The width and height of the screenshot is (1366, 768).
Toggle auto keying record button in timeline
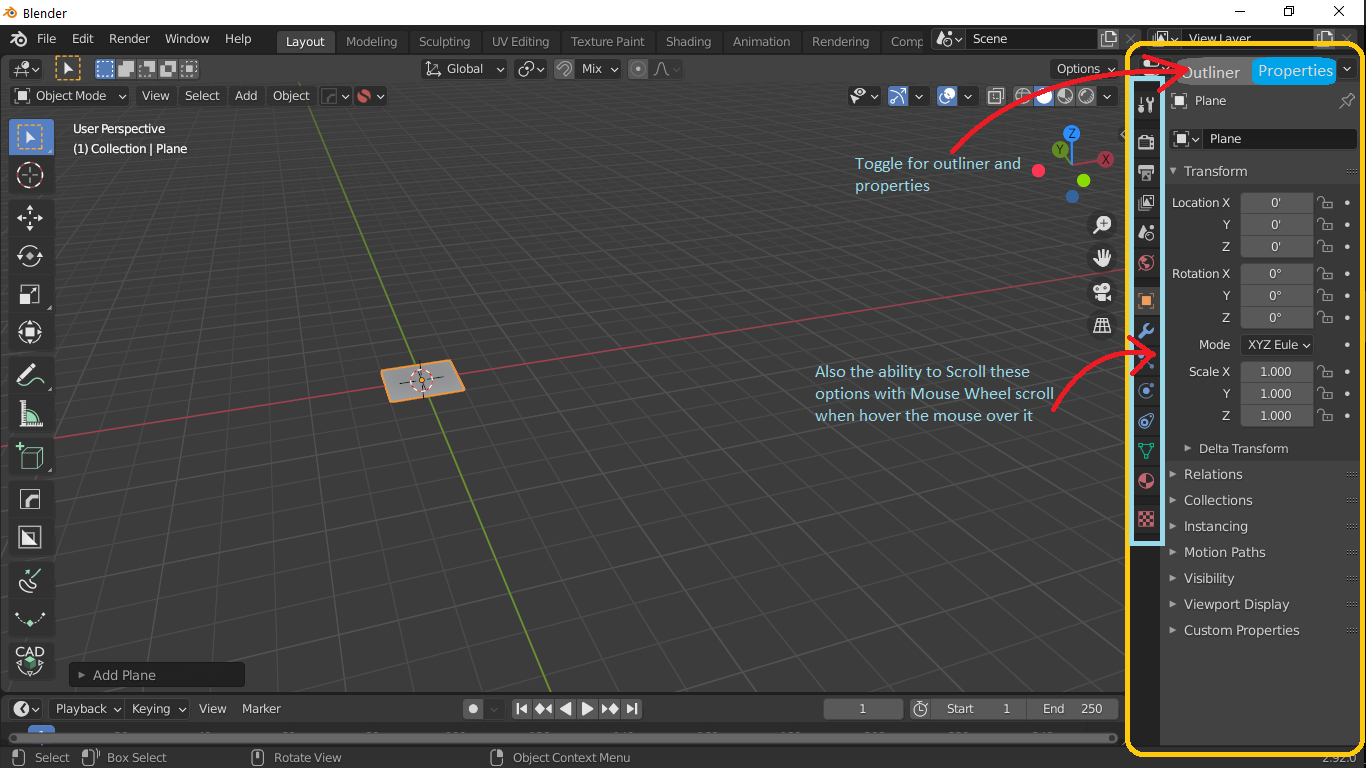[x=473, y=708]
